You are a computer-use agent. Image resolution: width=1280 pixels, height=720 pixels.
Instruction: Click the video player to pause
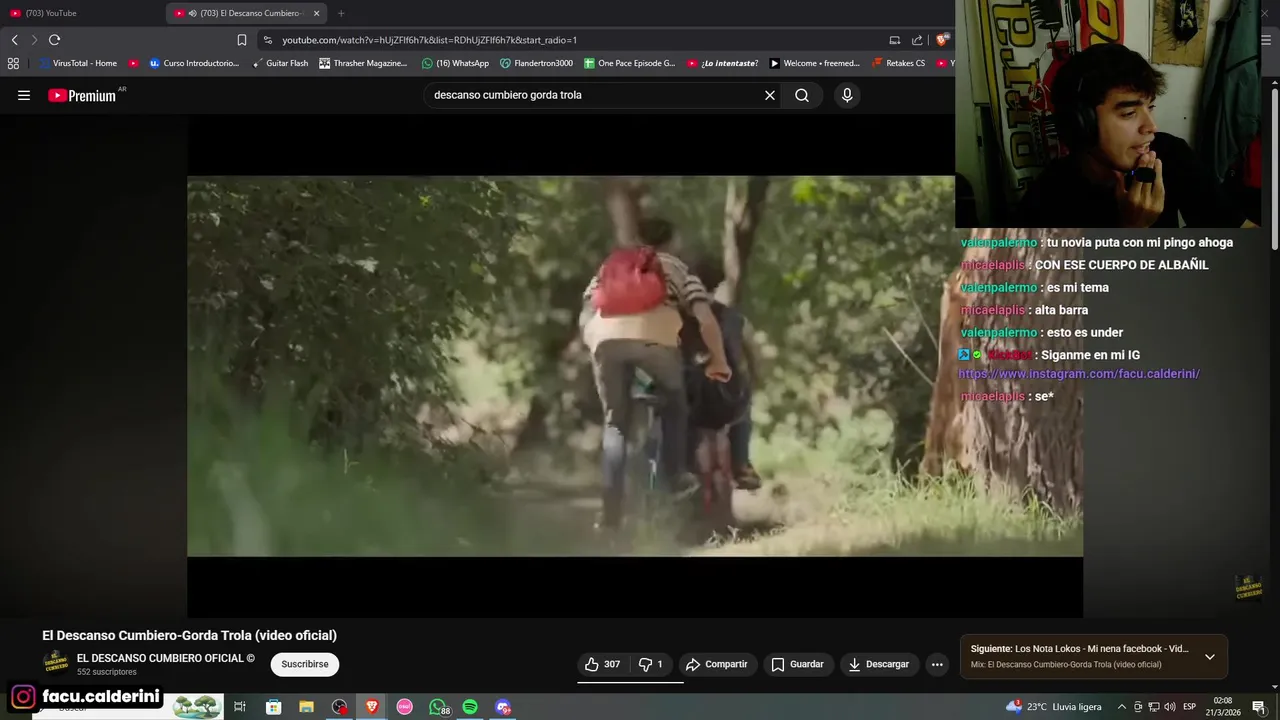click(x=635, y=366)
